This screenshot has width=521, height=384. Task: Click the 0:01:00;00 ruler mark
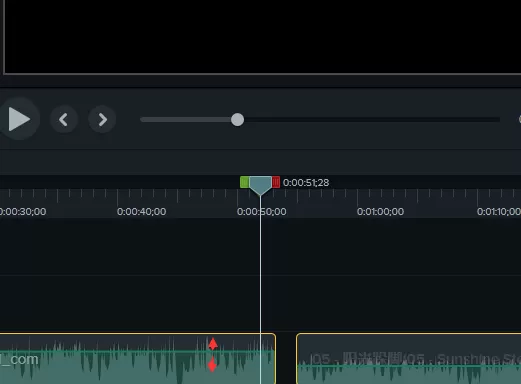tap(380, 212)
